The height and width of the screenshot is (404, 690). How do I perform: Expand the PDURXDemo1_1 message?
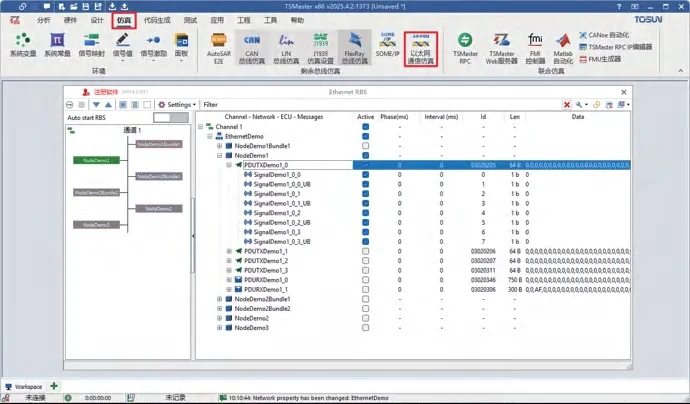[229, 290]
